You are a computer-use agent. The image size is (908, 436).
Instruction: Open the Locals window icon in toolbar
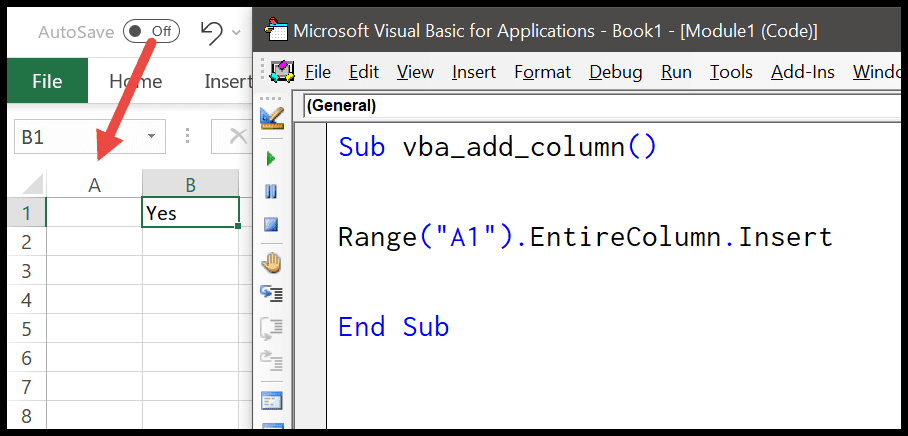point(272,401)
